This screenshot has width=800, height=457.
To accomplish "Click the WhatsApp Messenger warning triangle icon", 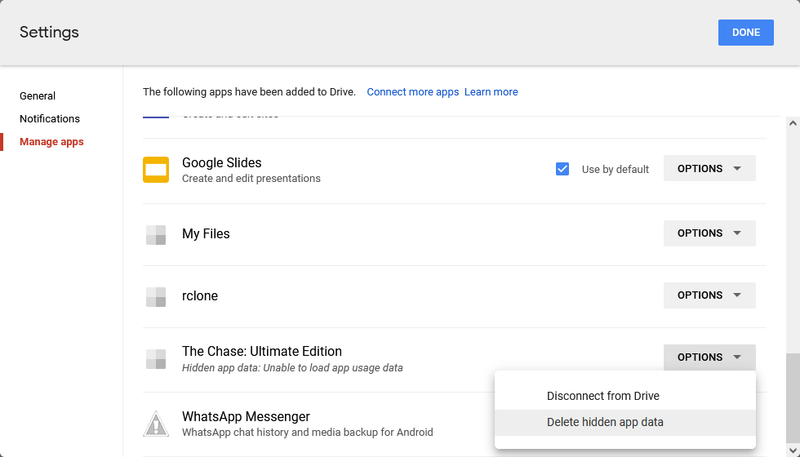I will [156, 424].
